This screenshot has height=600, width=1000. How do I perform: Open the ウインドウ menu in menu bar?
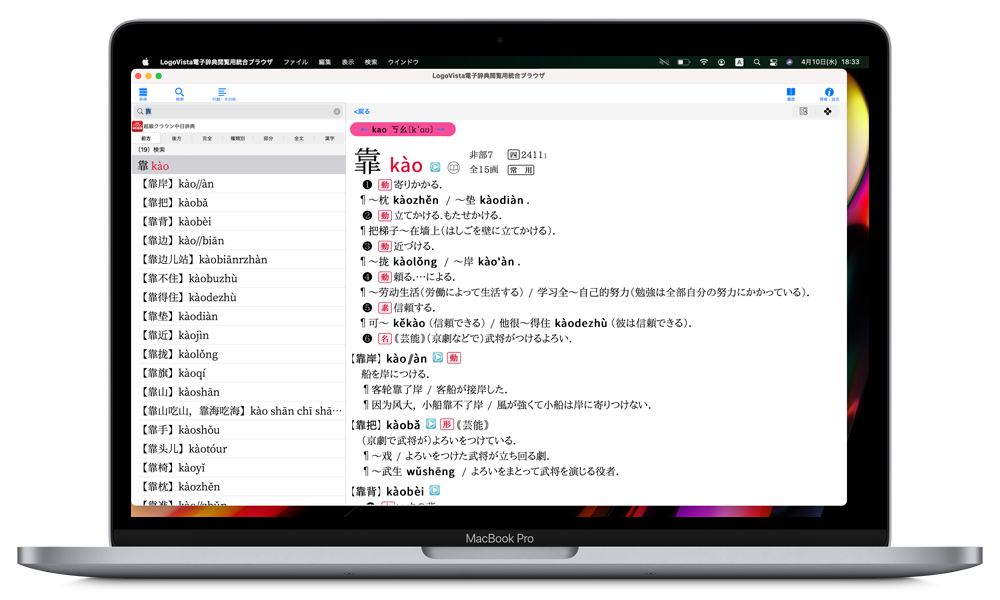[403, 62]
